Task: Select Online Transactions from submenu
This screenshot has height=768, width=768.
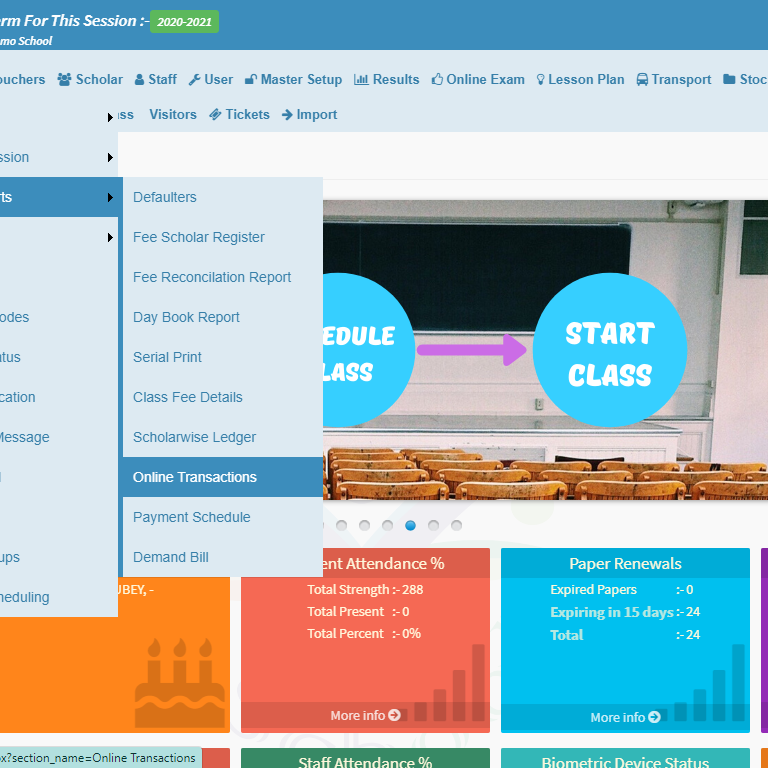Action: (195, 477)
